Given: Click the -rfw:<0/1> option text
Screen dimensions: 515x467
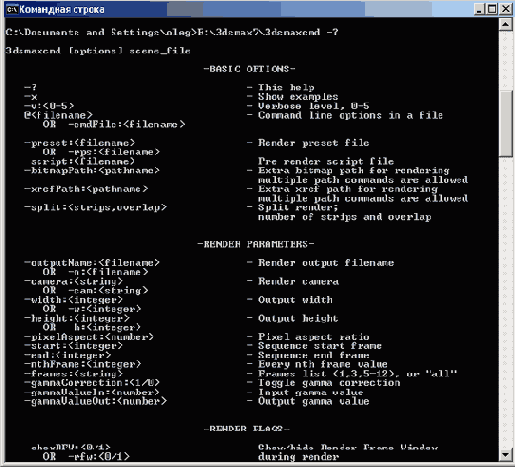Looking at the screenshot, I should pos(99,456).
